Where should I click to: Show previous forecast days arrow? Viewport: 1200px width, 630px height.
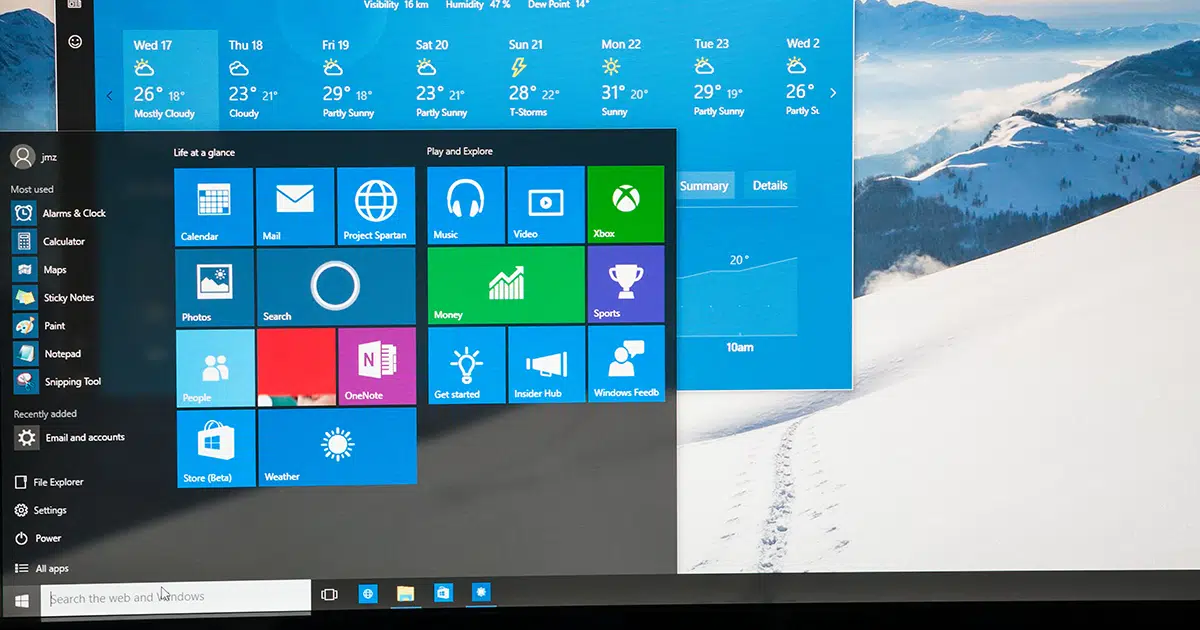point(109,95)
